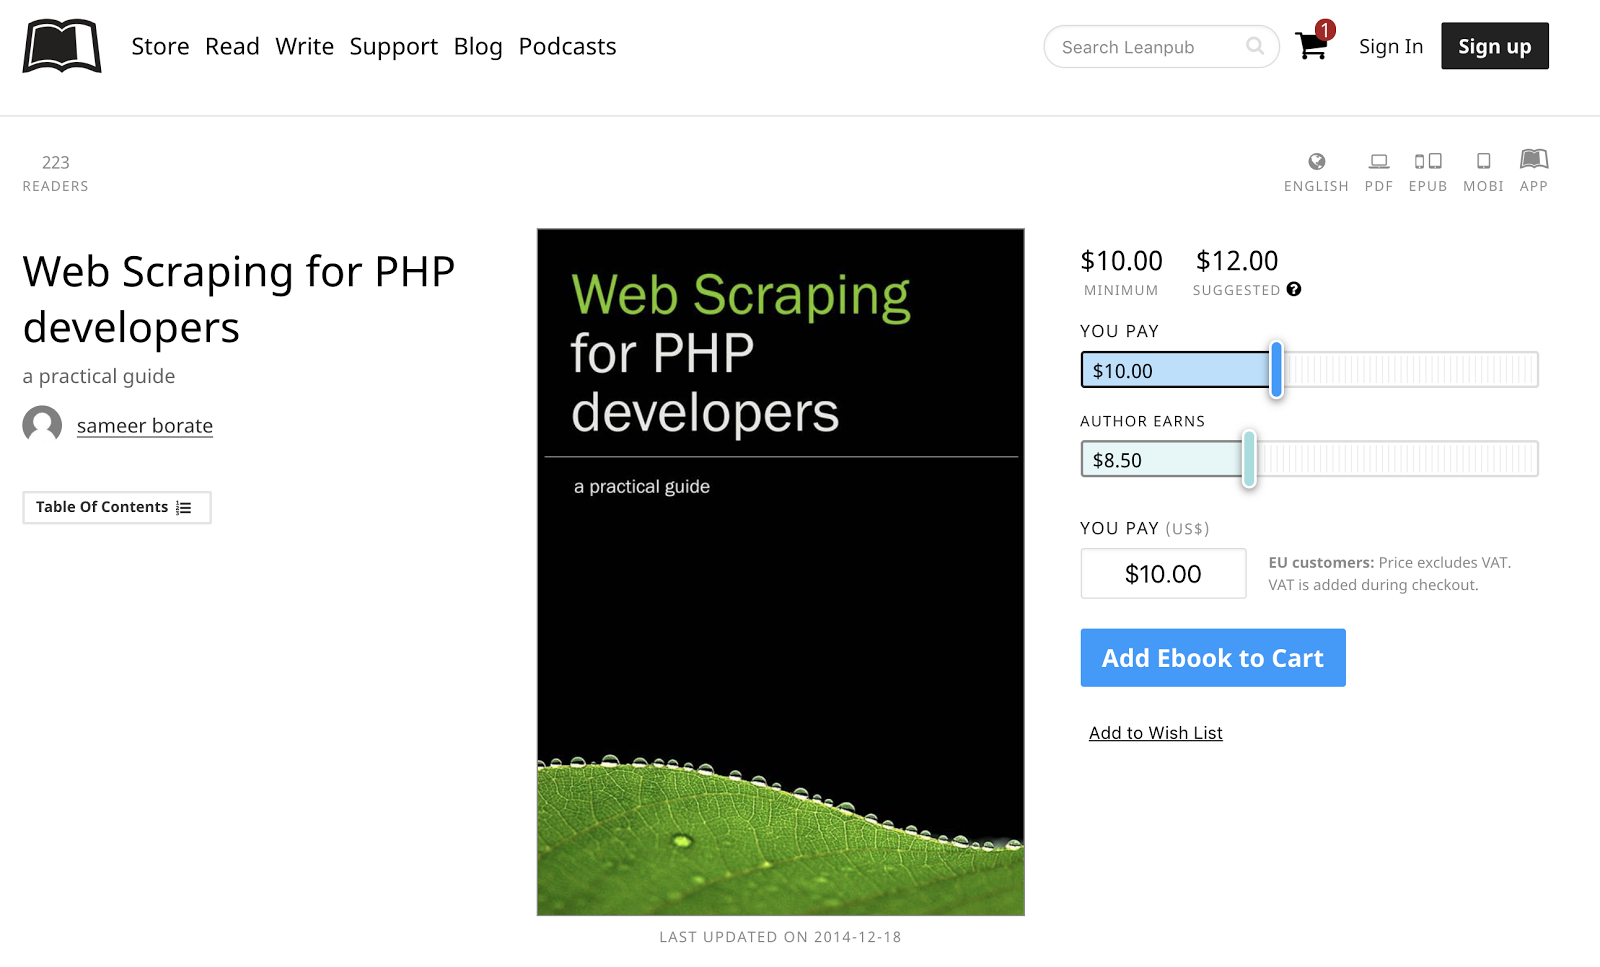Open the Podcasts page
1600x967 pixels.
(x=567, y=46)
